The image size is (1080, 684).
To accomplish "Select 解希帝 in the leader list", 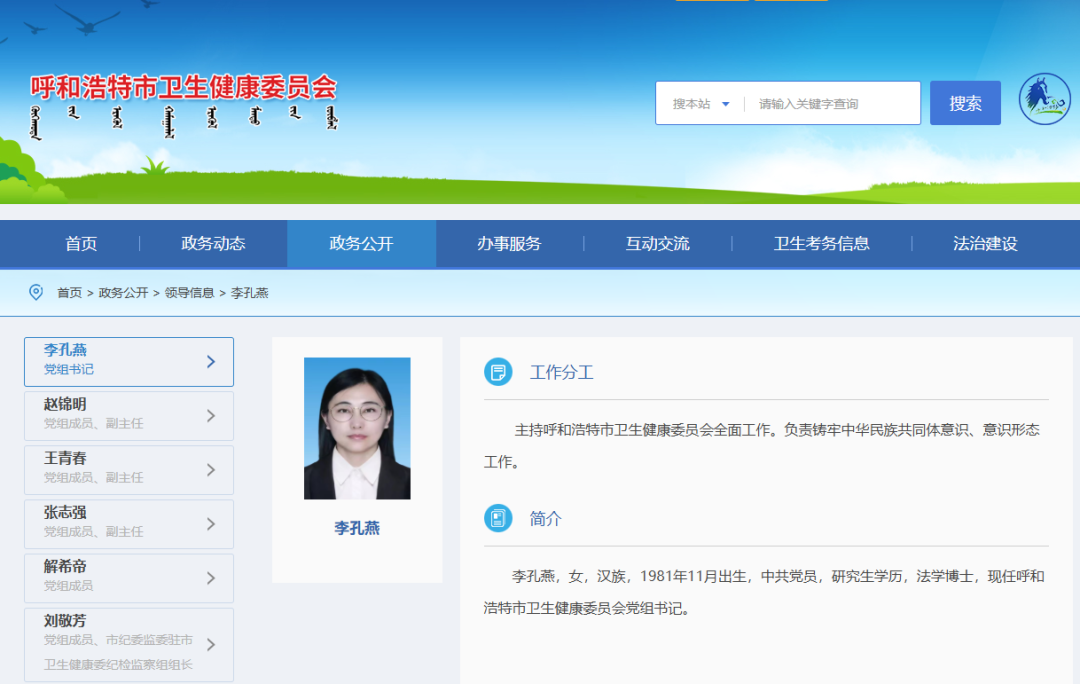I will click(x=129, y=578).
